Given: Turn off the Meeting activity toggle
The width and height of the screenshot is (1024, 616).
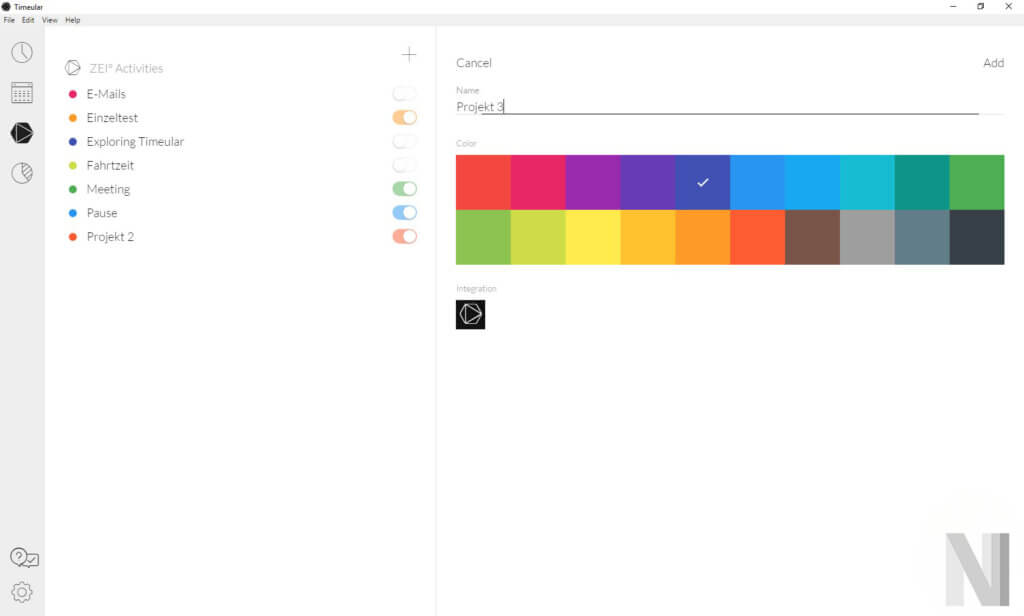Looking at the screenshot, I should [x=404, y=189].
